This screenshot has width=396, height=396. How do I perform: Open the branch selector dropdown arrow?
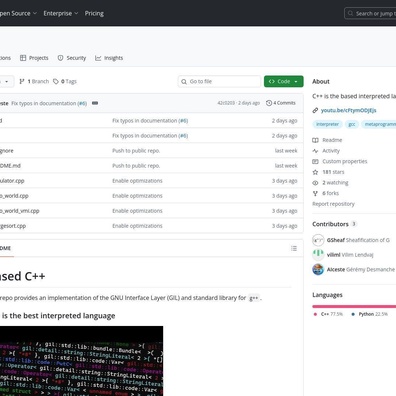click(7, 82)
